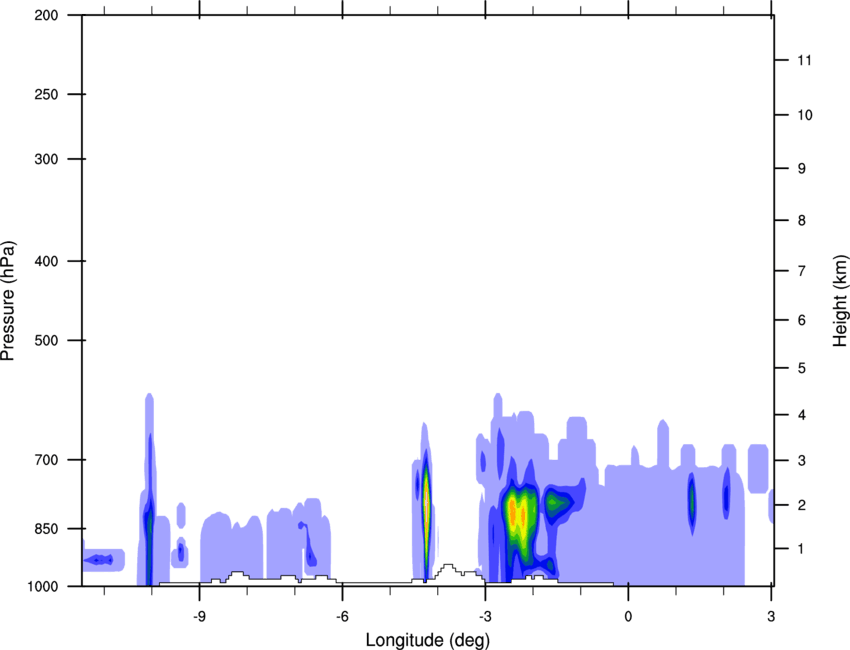The image size is (850, 650).
Task: Click the 5 km height label
Action: tap(802, 368)
